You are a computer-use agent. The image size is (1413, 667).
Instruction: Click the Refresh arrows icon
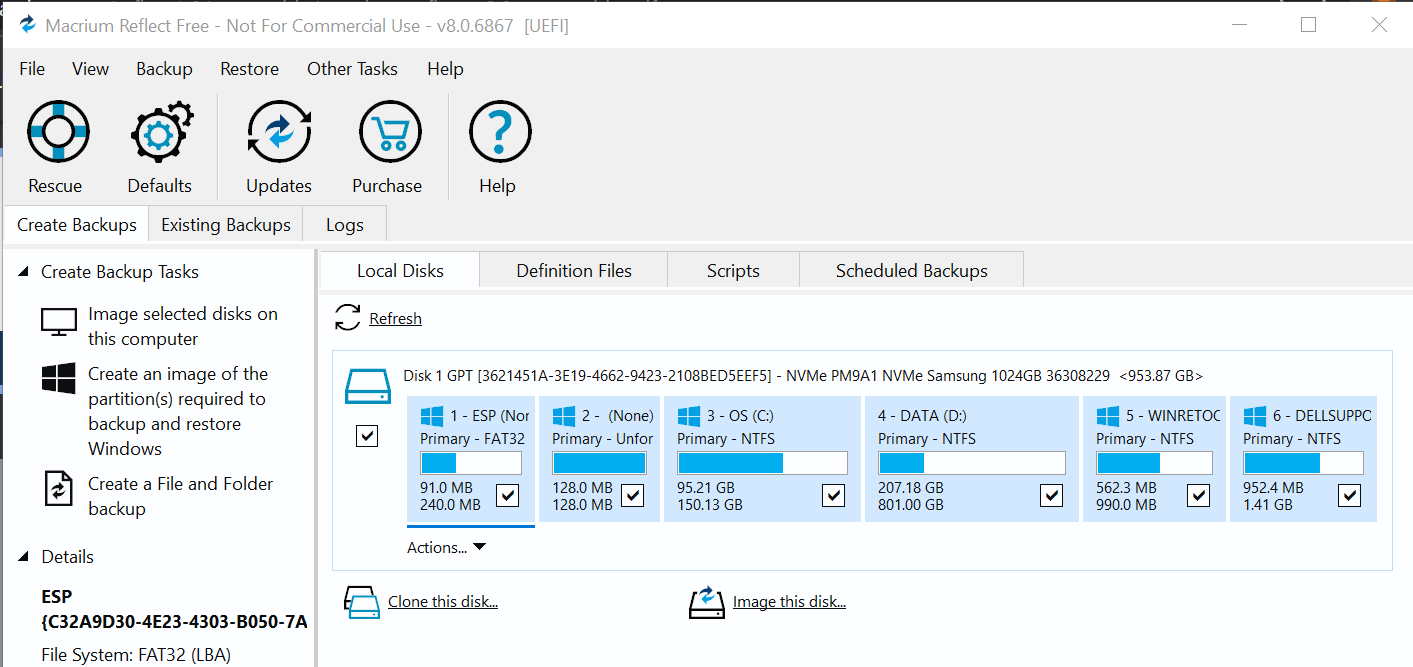pos(347,318)
